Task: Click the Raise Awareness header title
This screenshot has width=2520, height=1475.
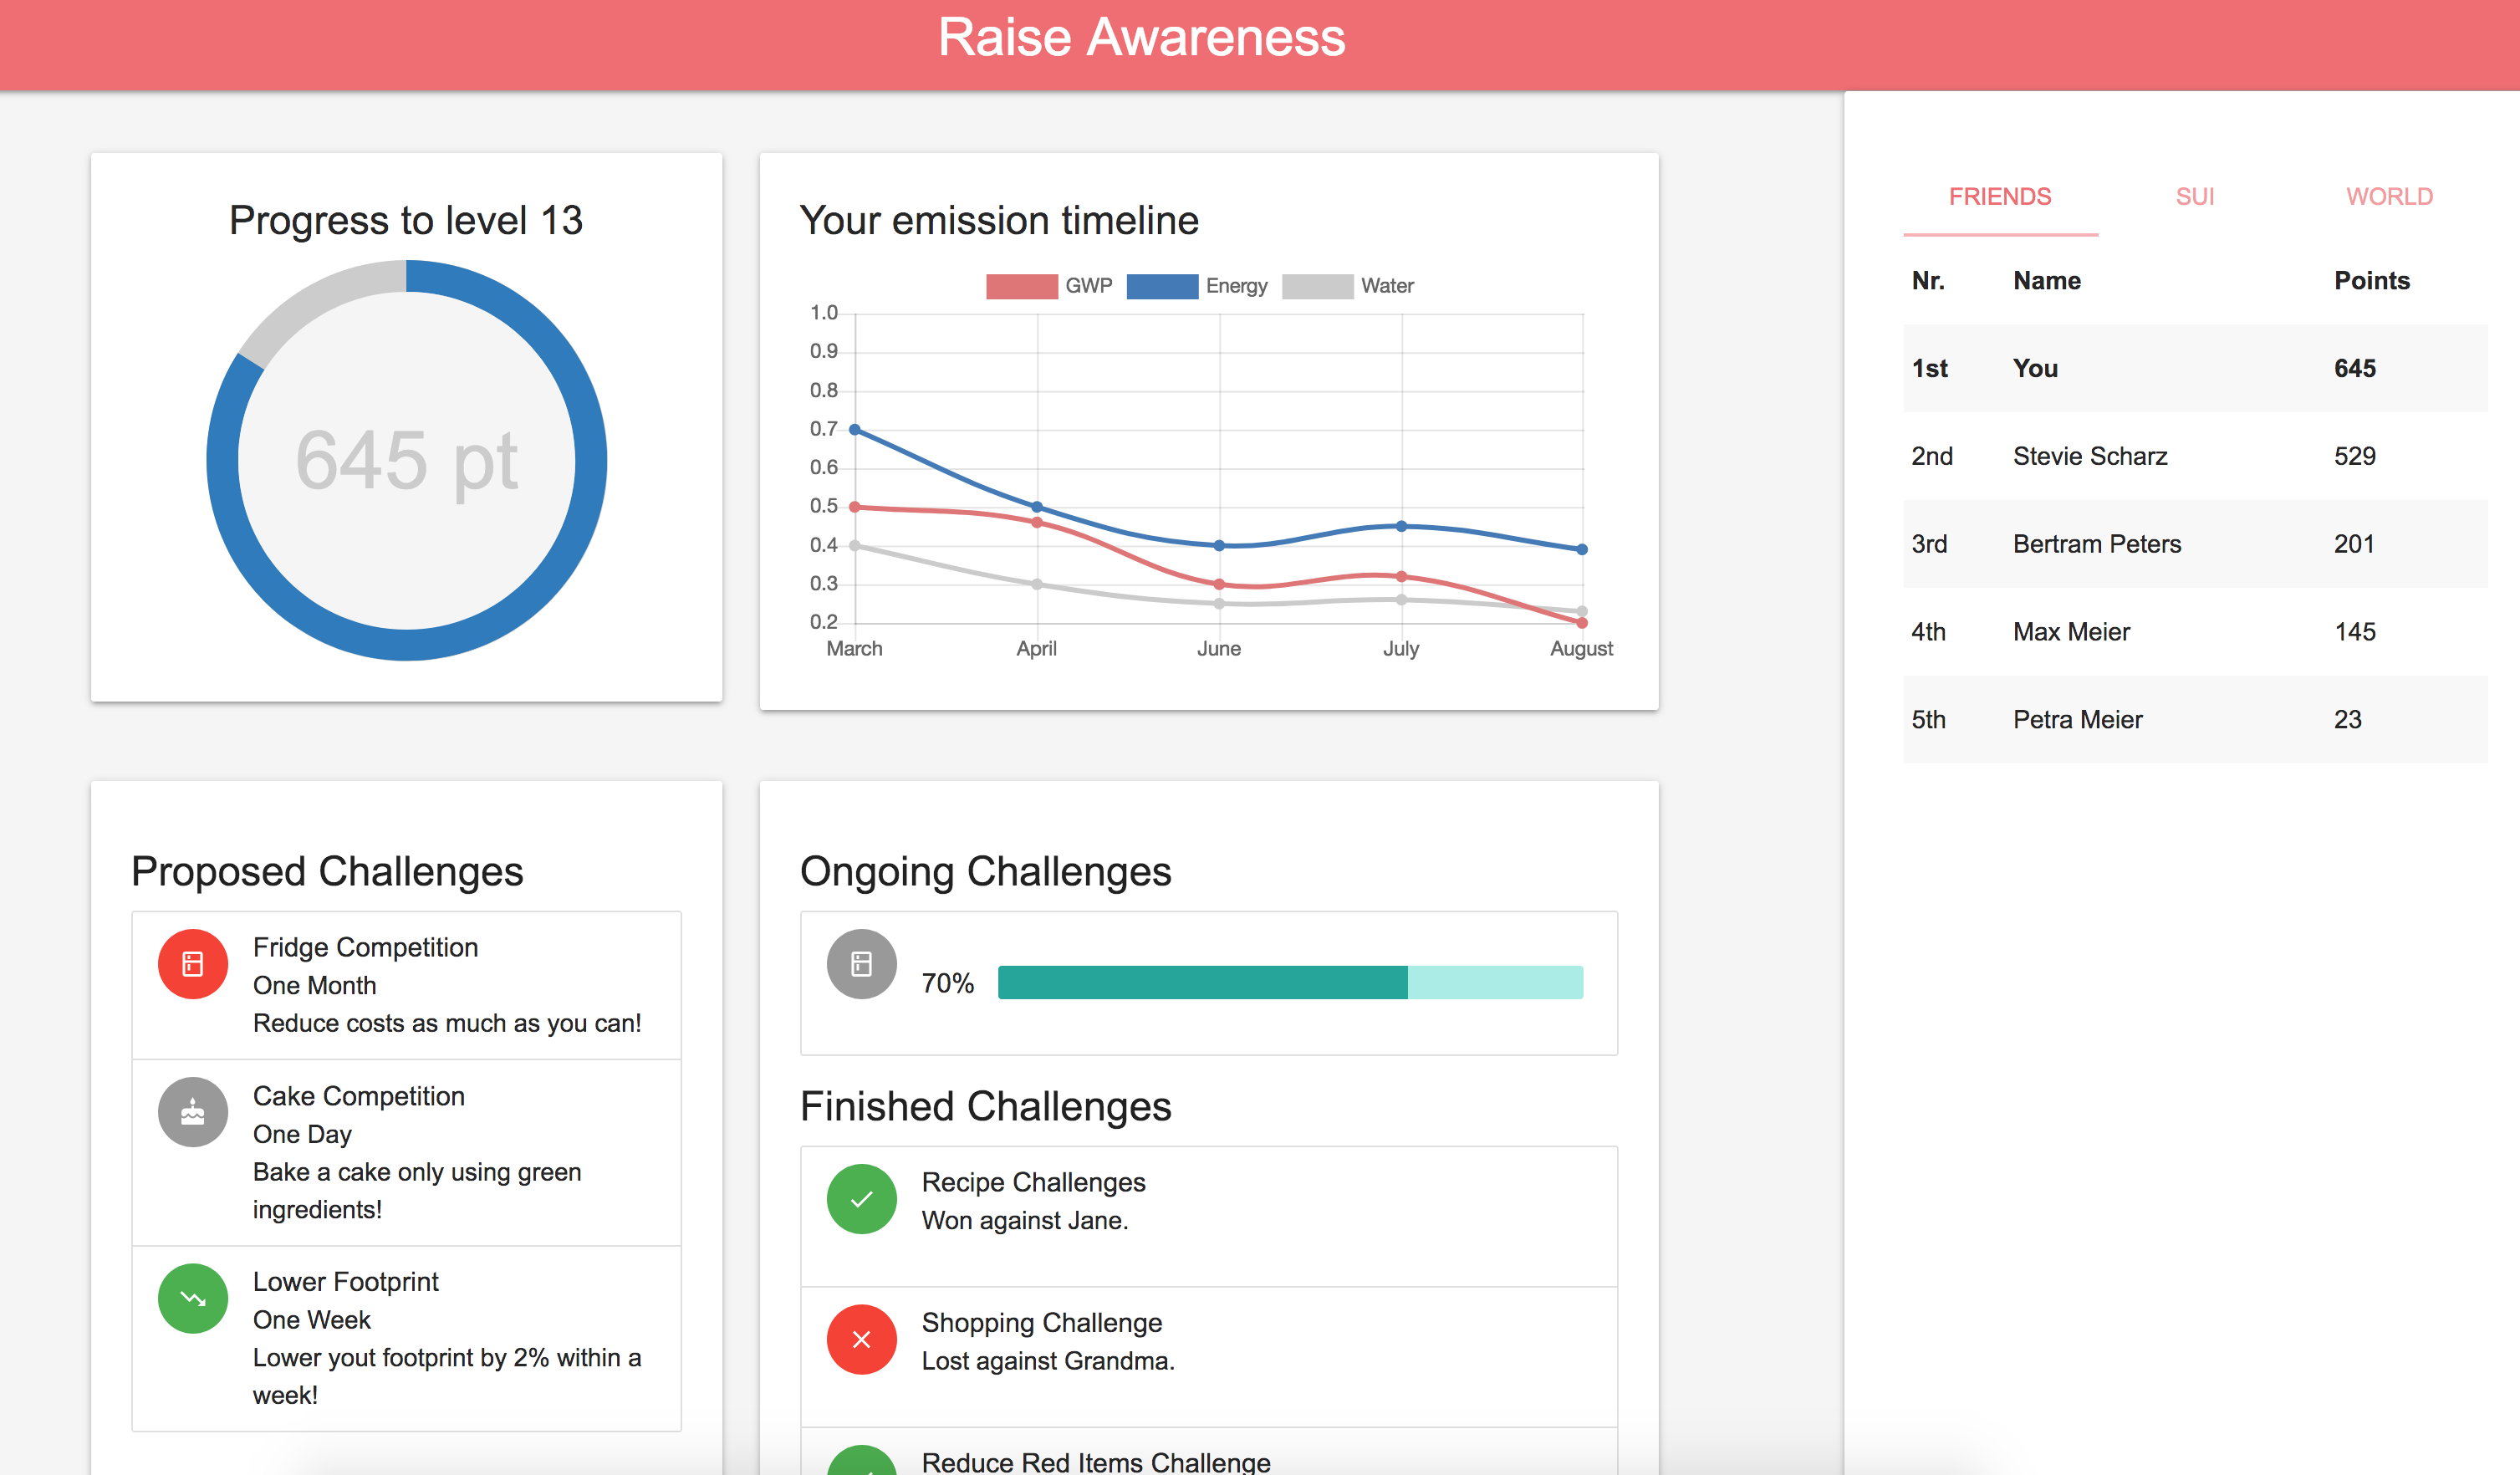Action: pyautogui.click(x=1141, y=38)
